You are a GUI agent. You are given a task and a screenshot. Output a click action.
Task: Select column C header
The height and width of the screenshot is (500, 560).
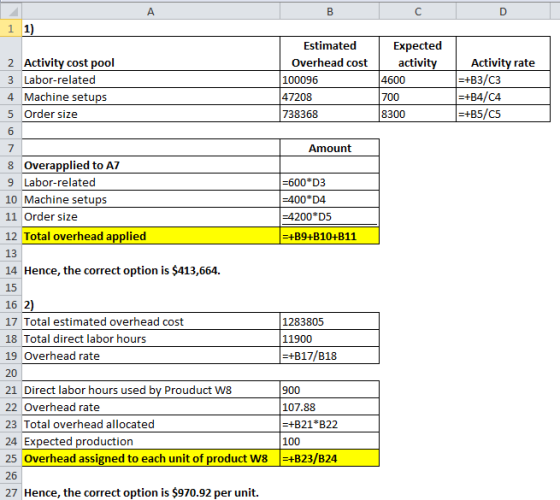click(x=418, y=12)
